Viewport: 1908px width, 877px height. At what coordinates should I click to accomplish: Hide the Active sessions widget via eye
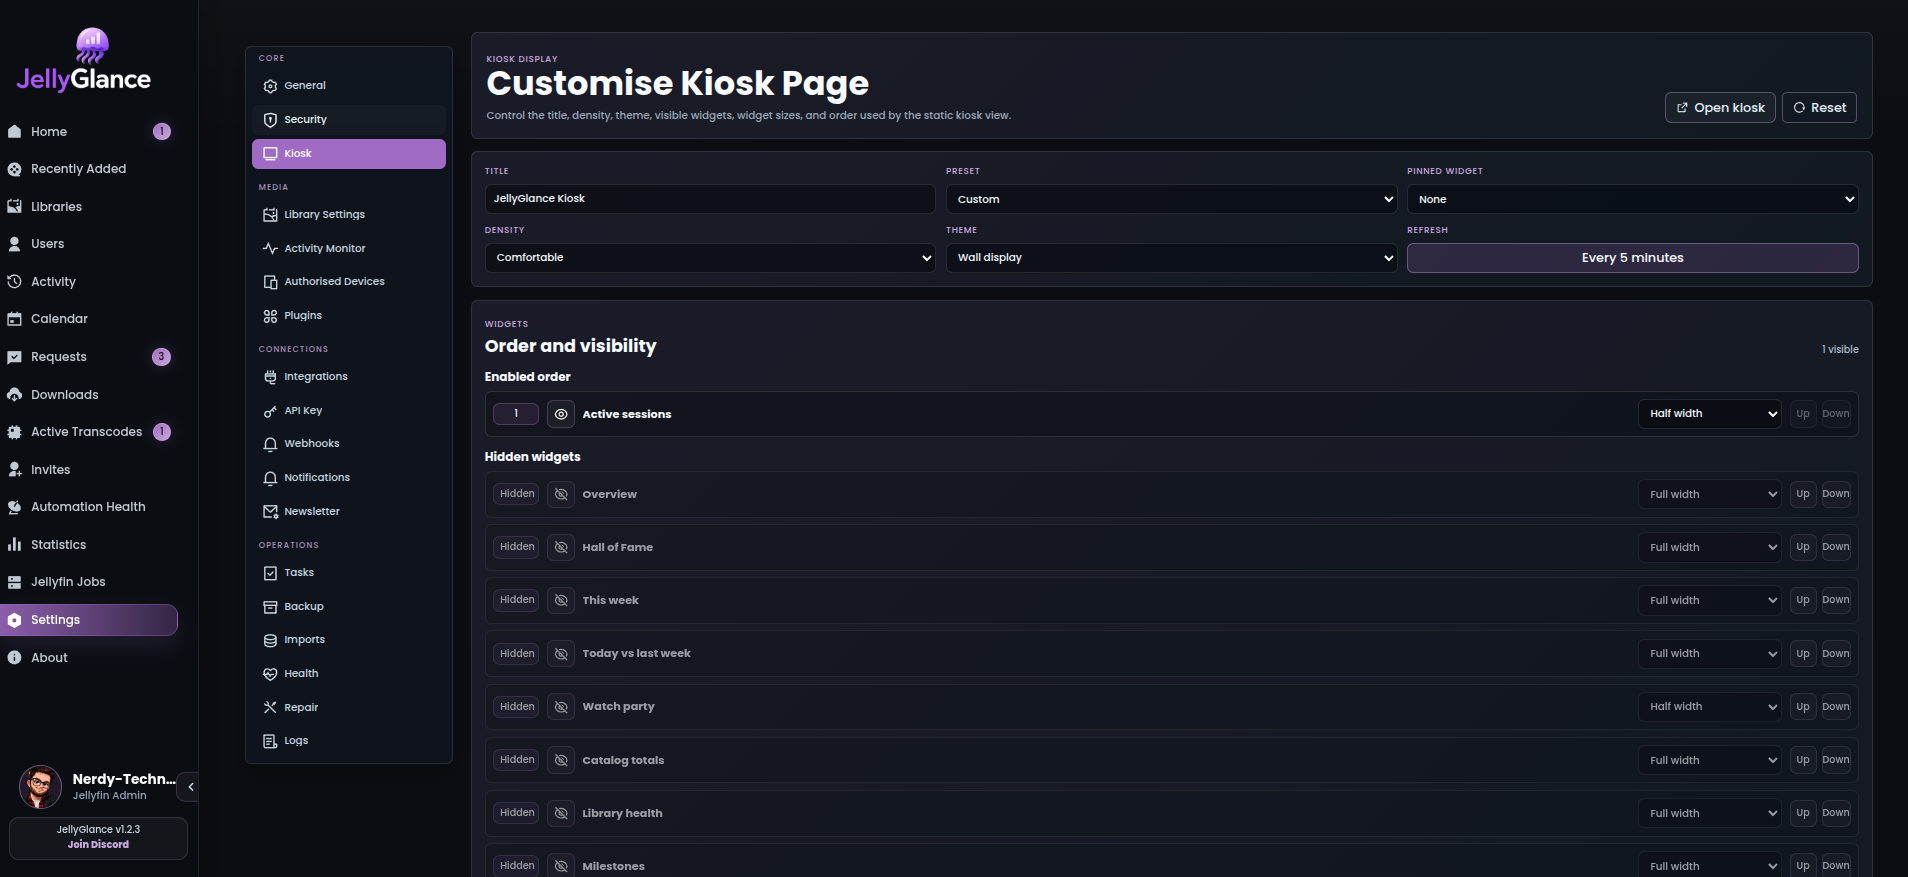(x=561, y=414)
